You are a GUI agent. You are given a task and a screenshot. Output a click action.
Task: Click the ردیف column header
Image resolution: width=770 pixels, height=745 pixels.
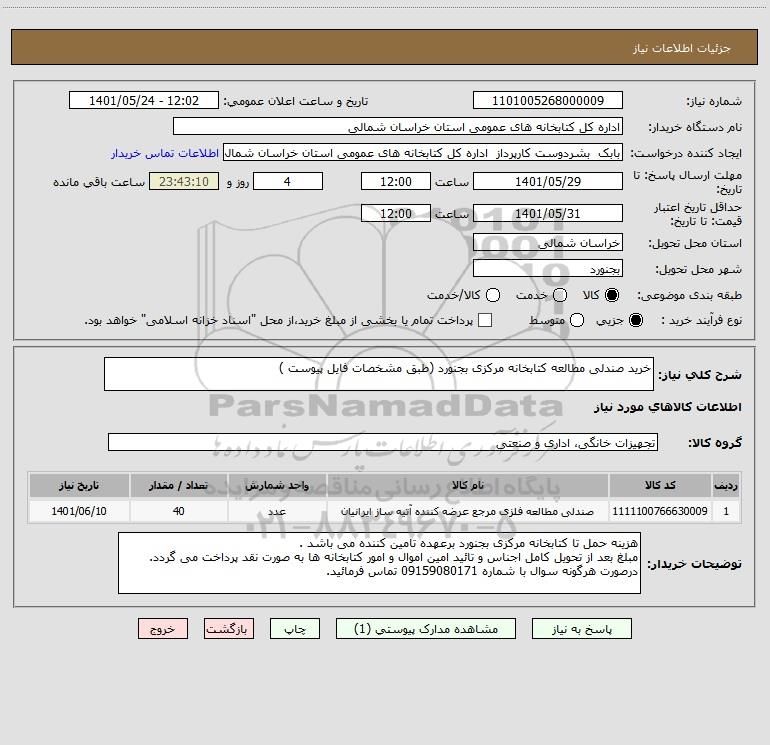click(x=726, y=485)
